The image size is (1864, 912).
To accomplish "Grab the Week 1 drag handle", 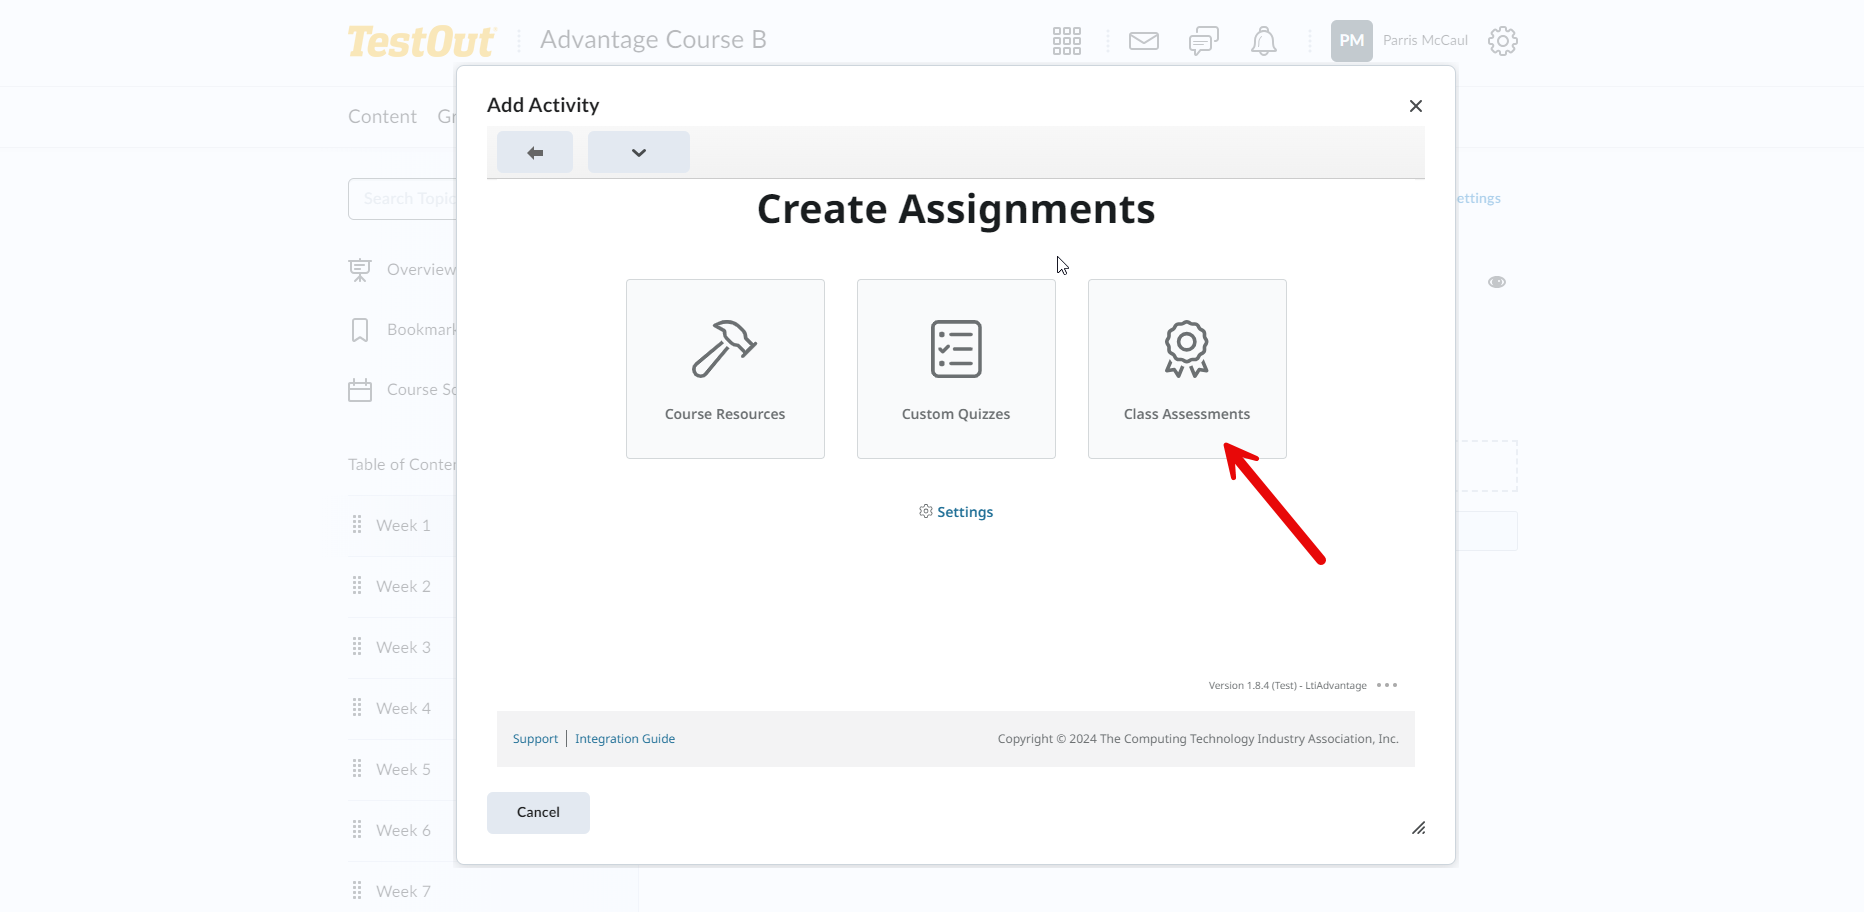I will tap(357, 525).
